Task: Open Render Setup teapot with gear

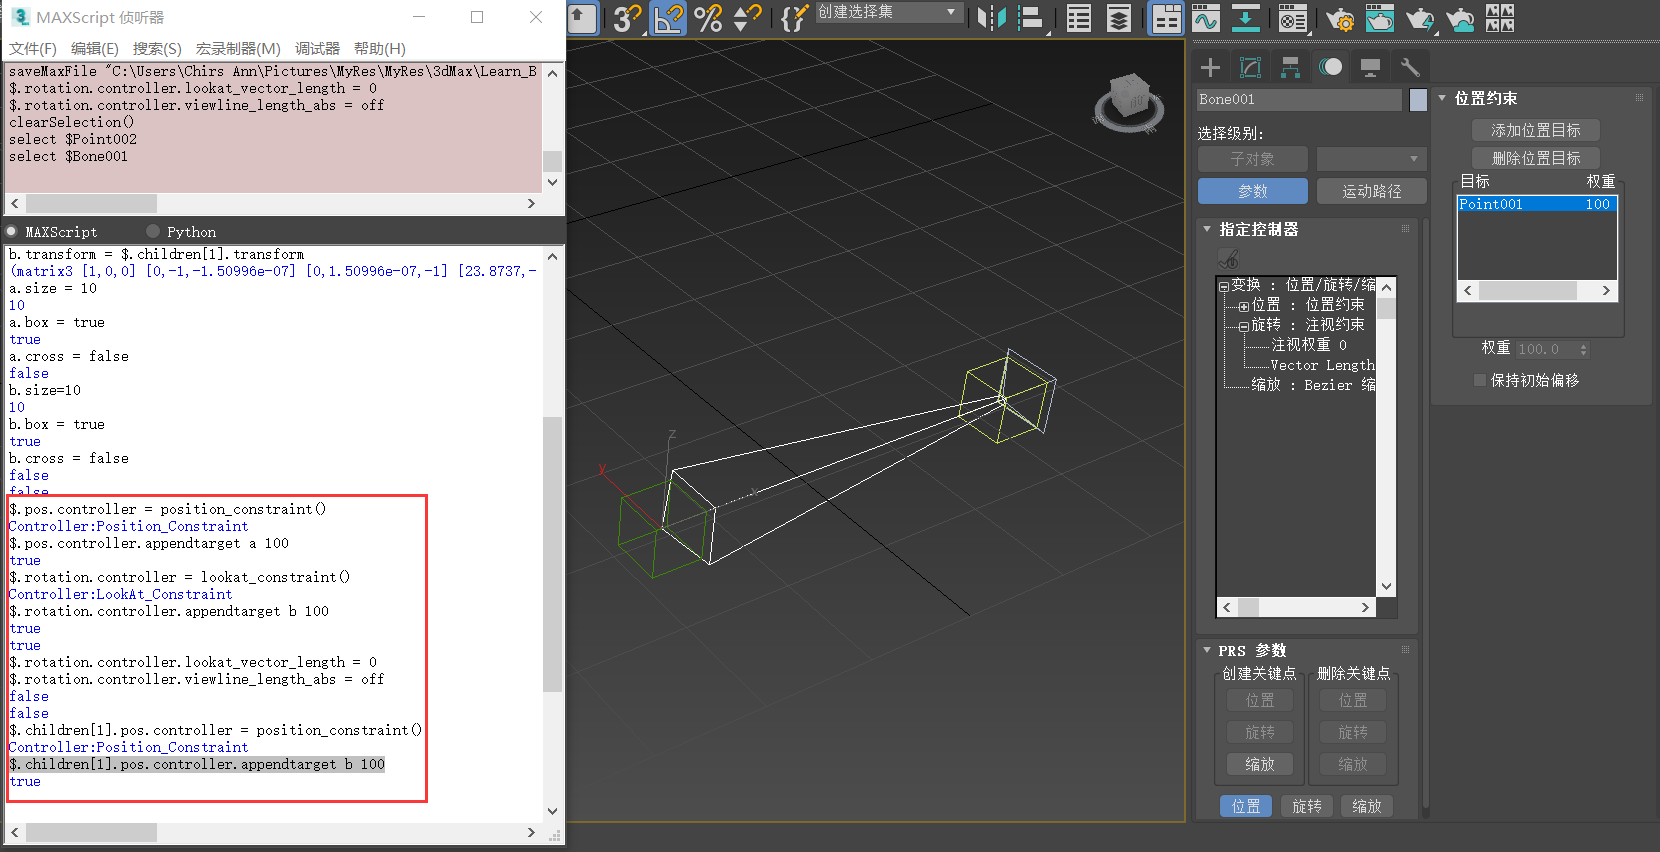Action: [1339, 18]
